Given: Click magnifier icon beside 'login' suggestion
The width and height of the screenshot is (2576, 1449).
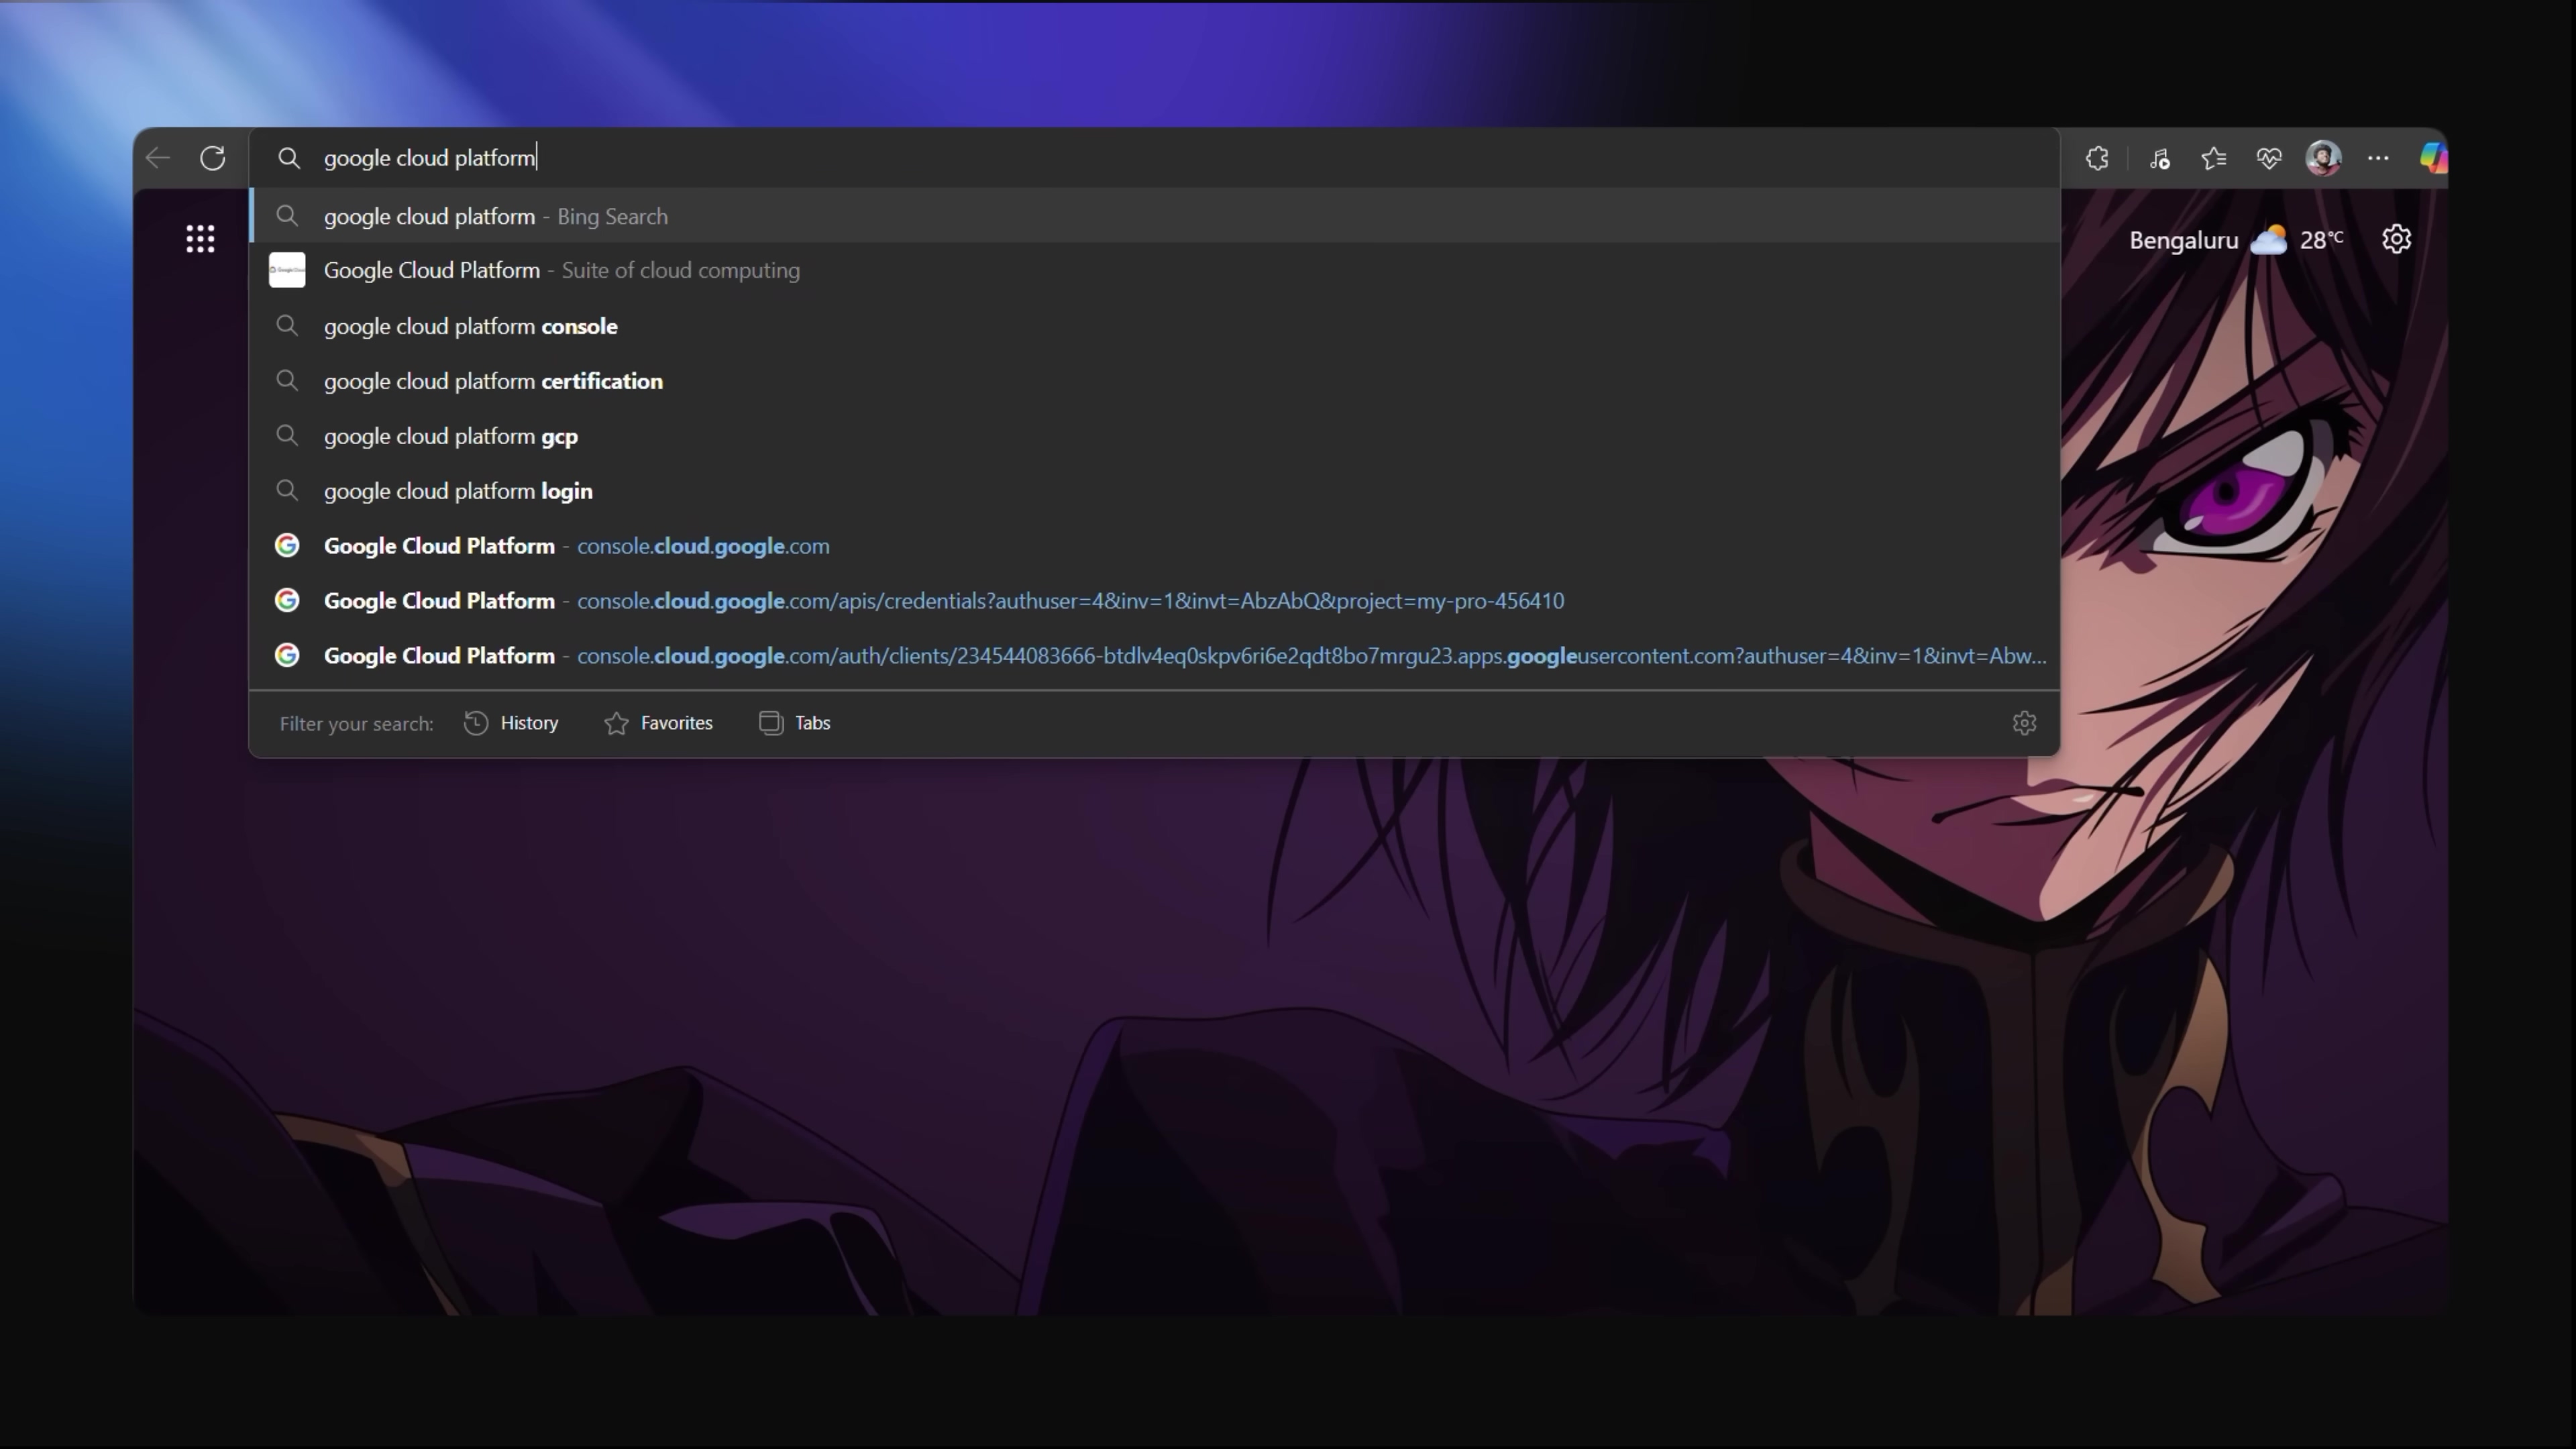Looking at the screenshot, I should 287,491.
